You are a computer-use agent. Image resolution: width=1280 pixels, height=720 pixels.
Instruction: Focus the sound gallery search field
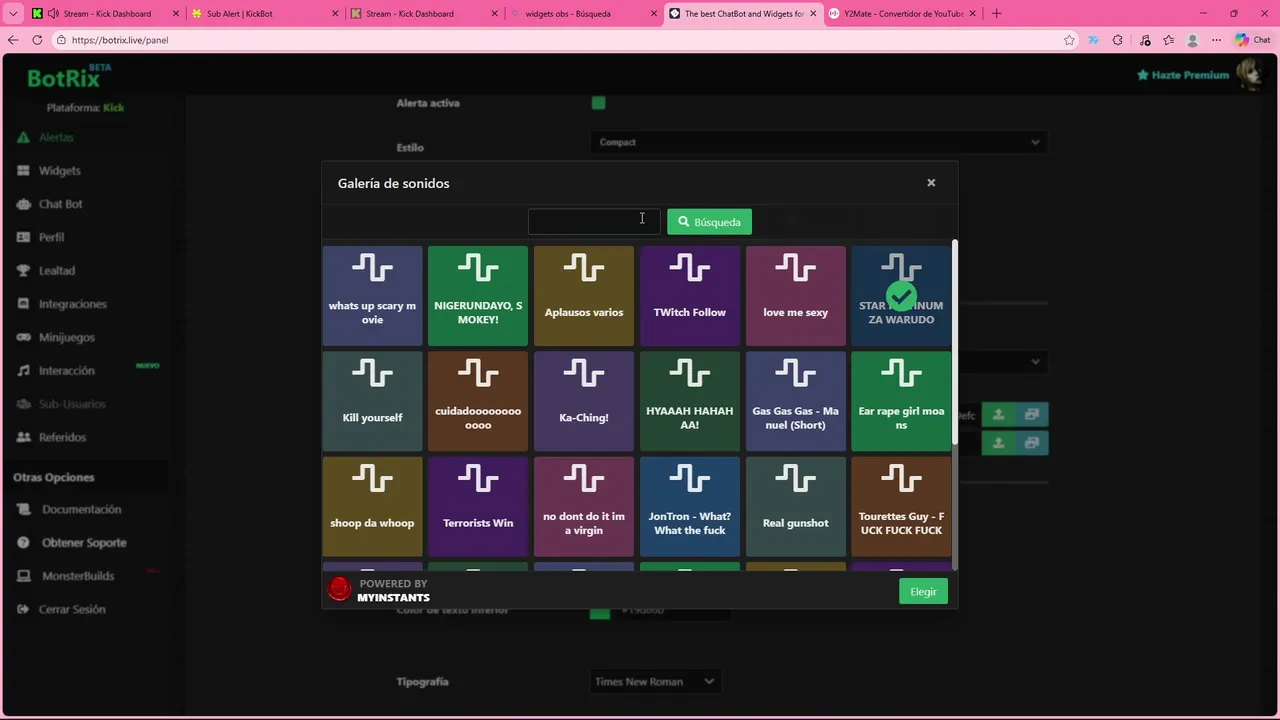coord(594,221)
